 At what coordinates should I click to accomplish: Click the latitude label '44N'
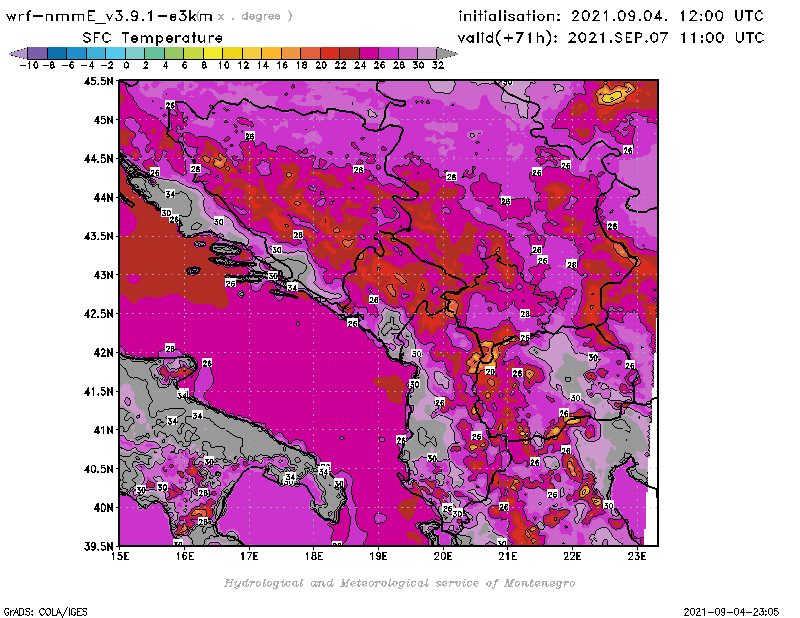104,197
